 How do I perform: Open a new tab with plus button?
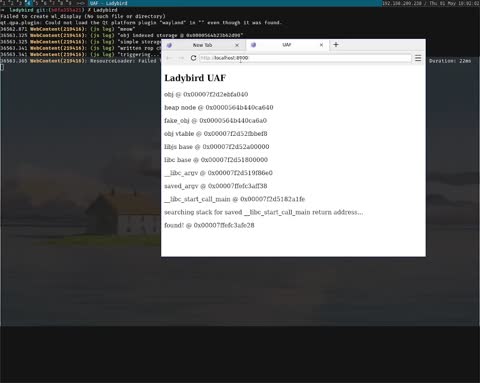pos(336,45)
